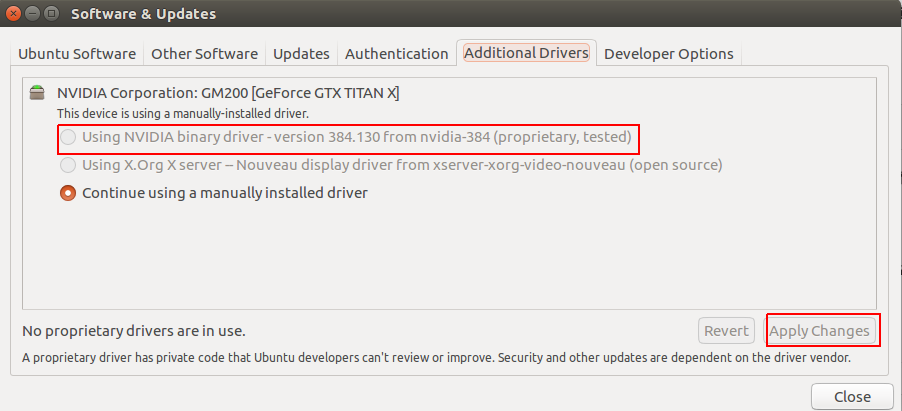
Task: Open the Other Software tab
Action: tap(204, 54)
